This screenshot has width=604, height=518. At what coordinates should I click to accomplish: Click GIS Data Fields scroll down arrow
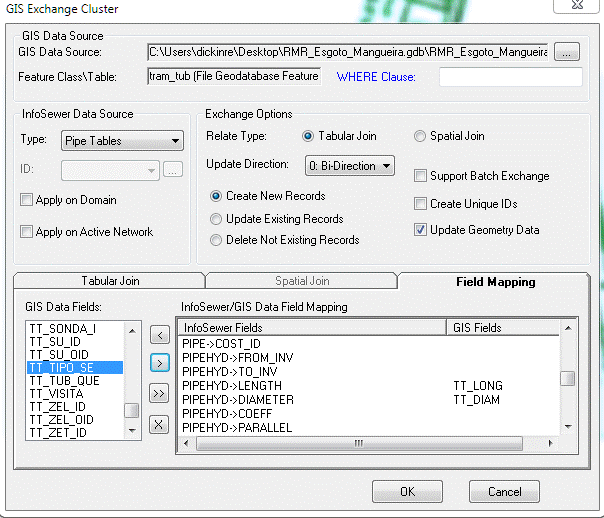132,431
